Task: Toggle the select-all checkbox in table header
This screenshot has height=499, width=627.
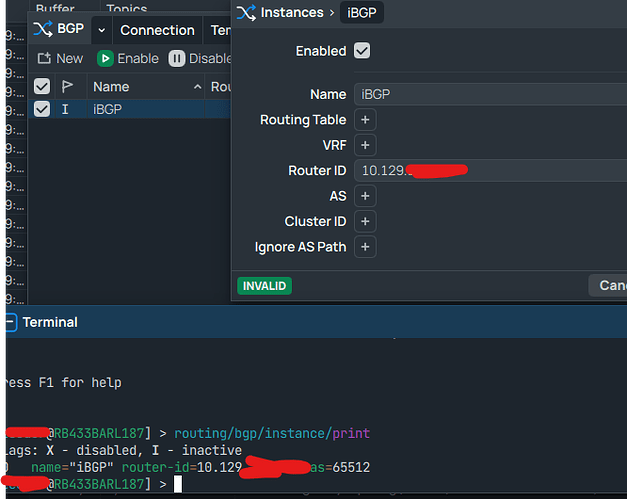Action: (42, 86)
